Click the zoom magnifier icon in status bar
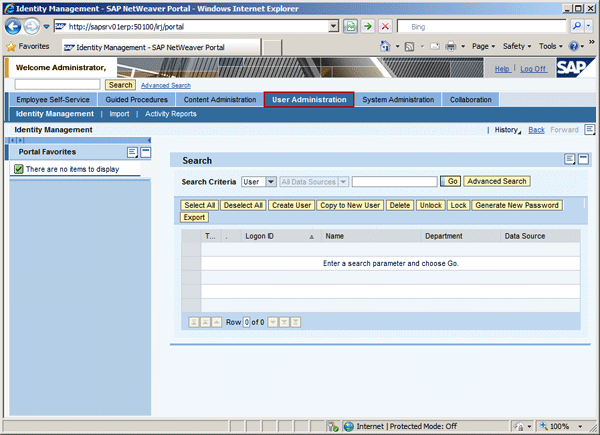 [x=543, y=426]
